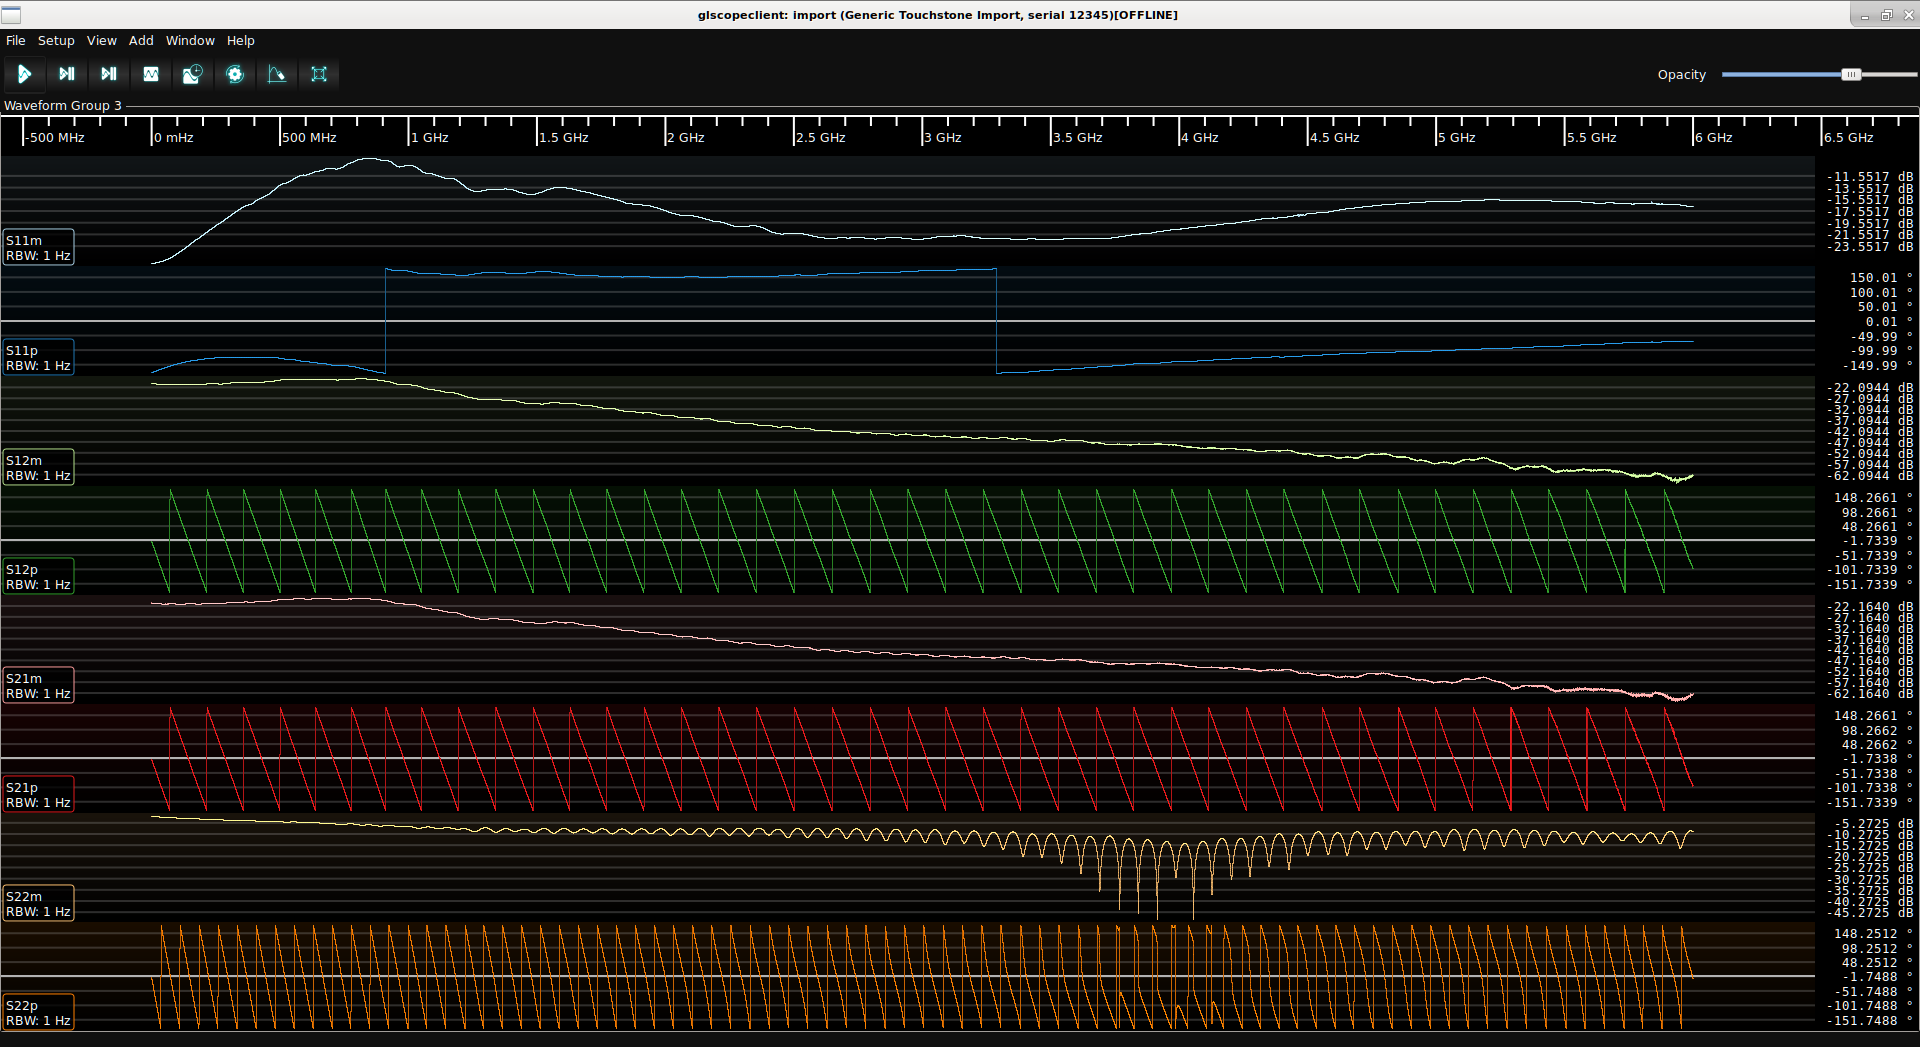
Task: Click the -45.2725 dB axis value
Action: point(1870,913)
